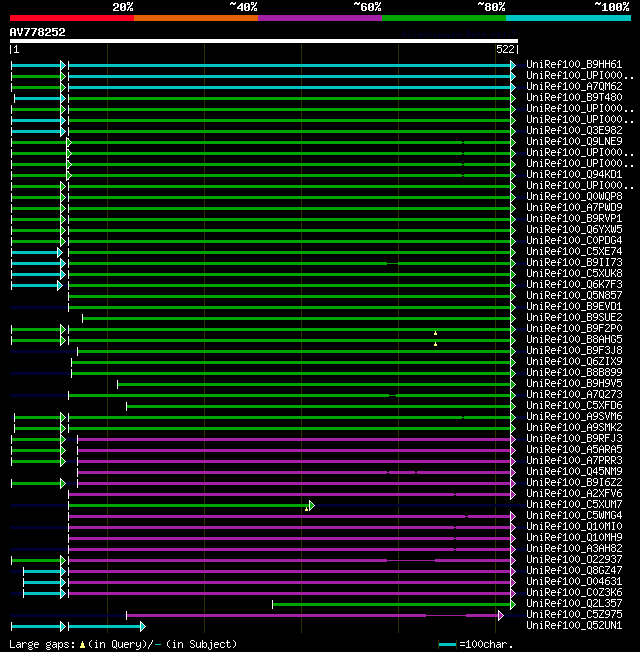
Task: Click the red 20% legend segment
Action: click(72, 18)
